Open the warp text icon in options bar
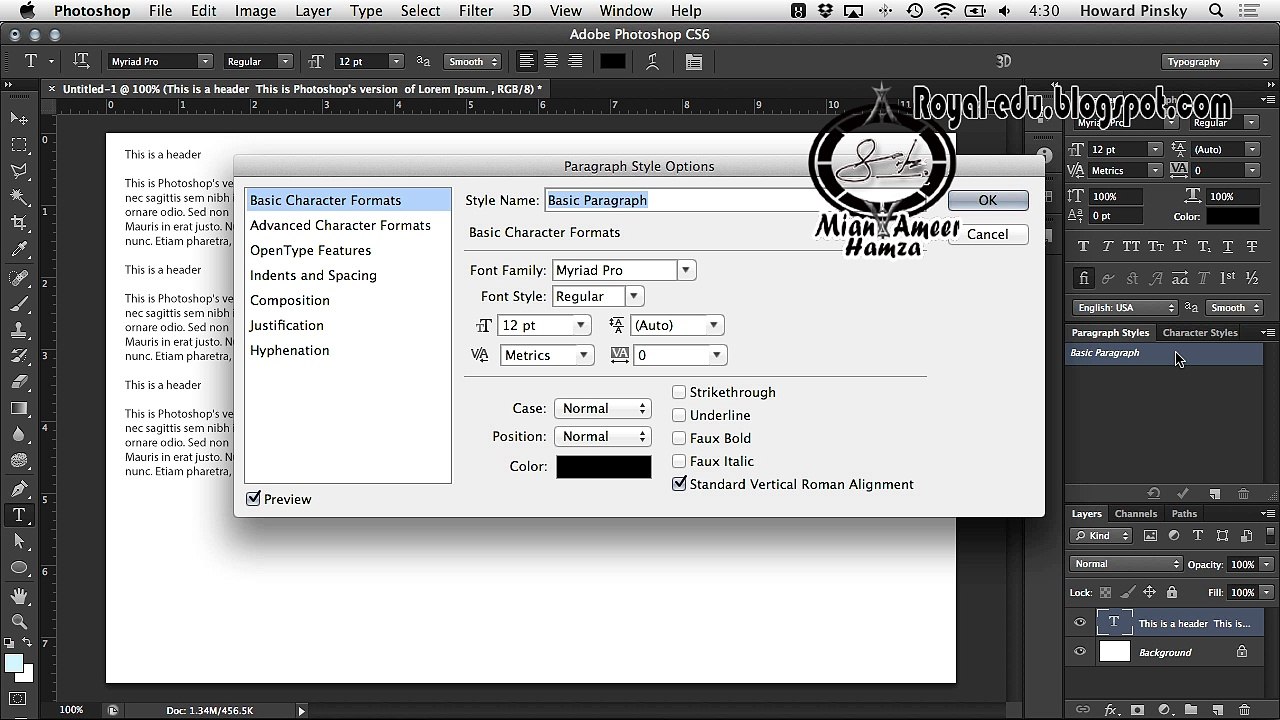This screenshot has width=1280, height=720. pos(653,62)
